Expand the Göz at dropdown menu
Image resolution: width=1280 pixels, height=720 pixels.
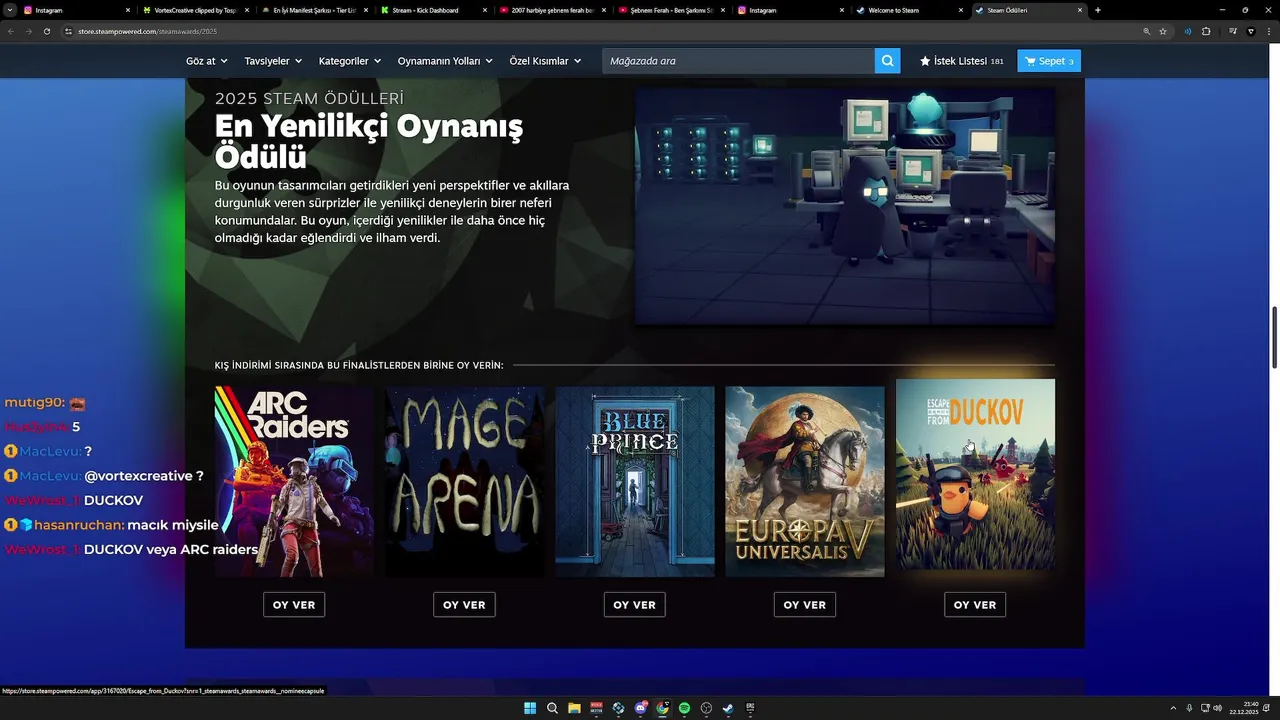point(206,61)
